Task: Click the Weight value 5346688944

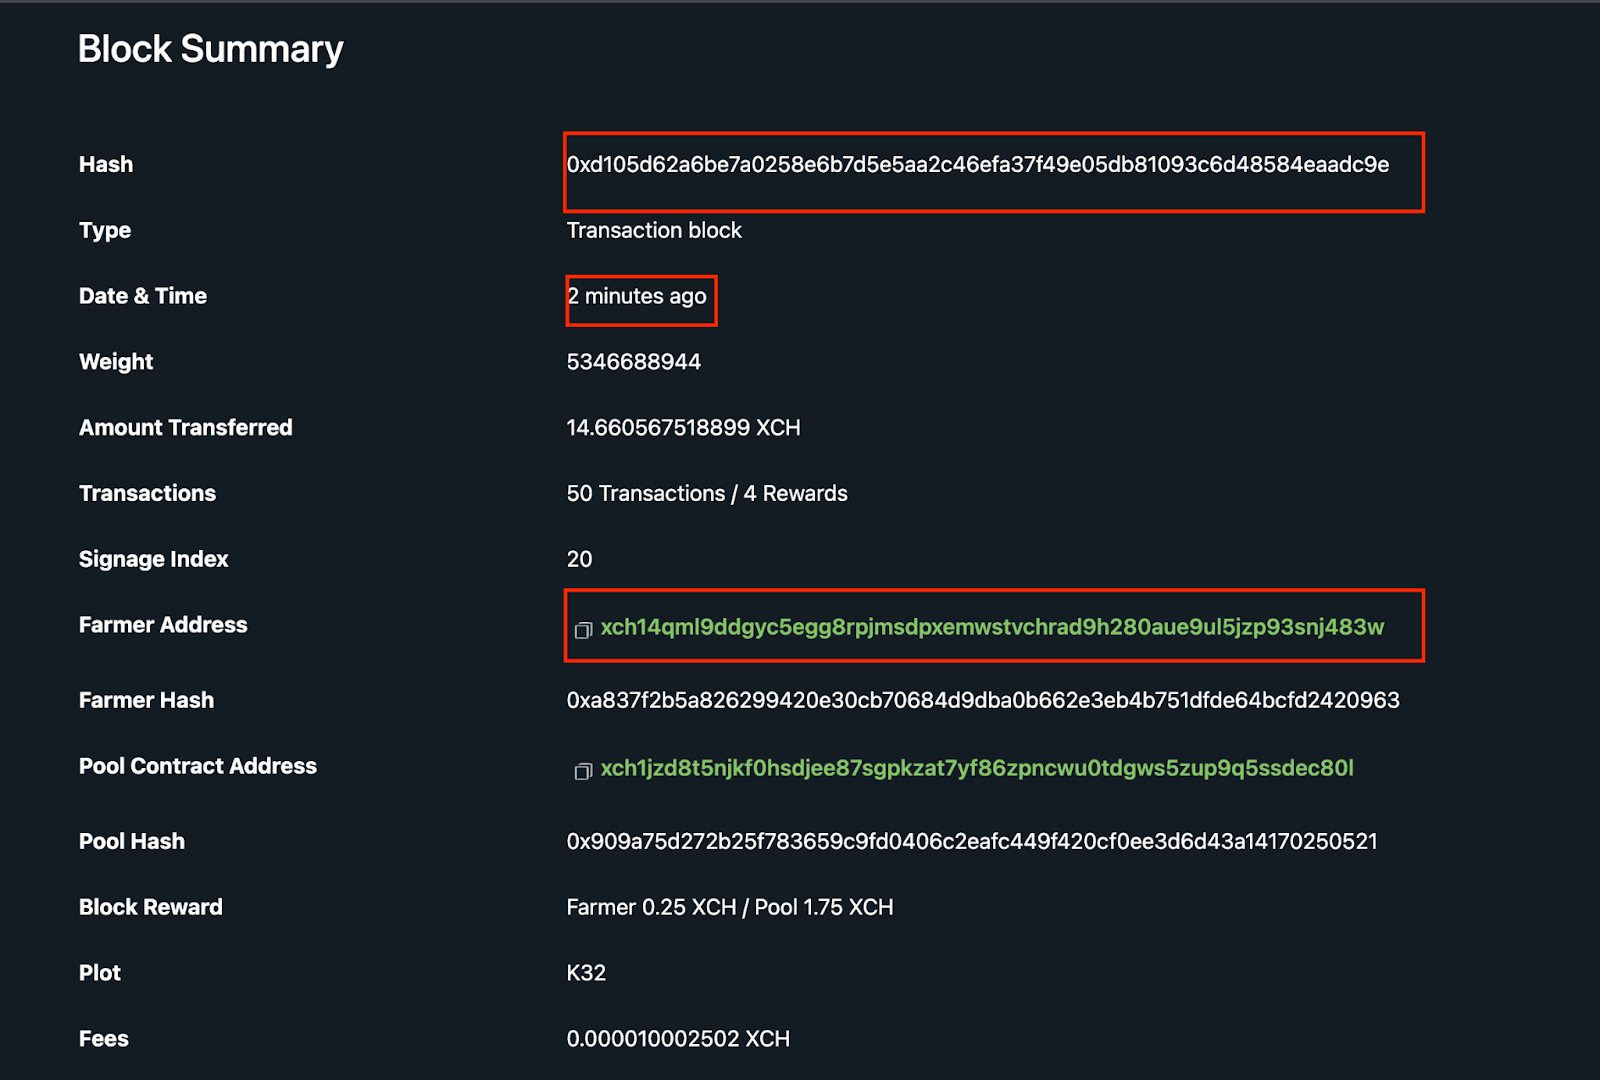Action: [634, 362]
